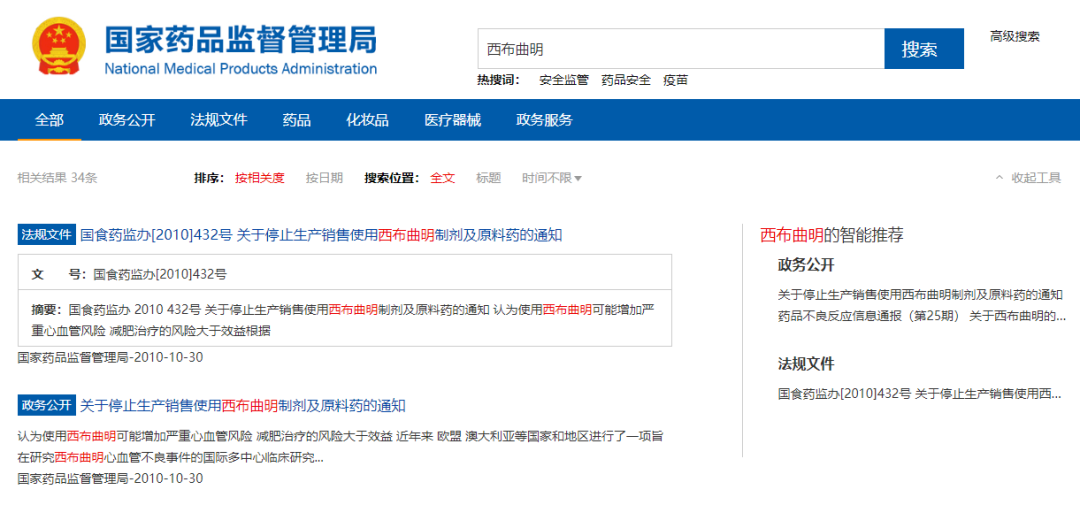Switch to the 政务服务 tab
The height and width of the screenshot is (505, 1080).
point(544,121)
